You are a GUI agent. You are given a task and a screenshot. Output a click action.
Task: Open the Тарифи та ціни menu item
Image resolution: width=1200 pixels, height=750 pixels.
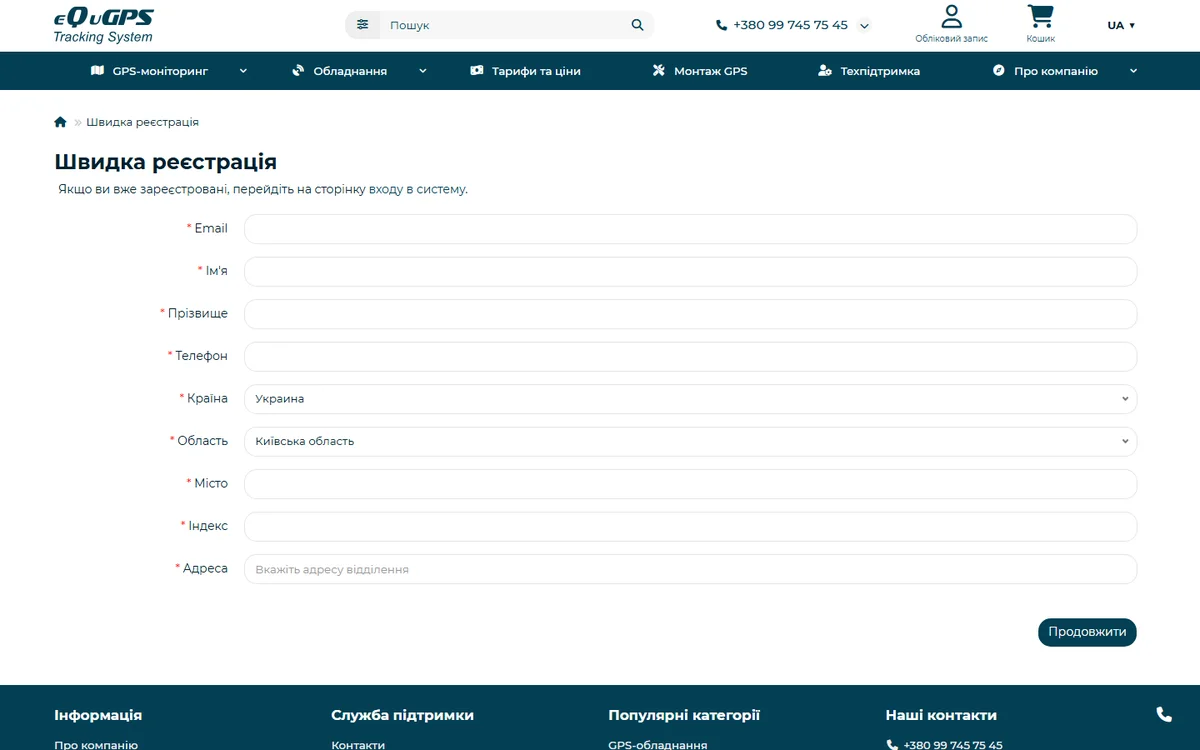pos(525,71)
